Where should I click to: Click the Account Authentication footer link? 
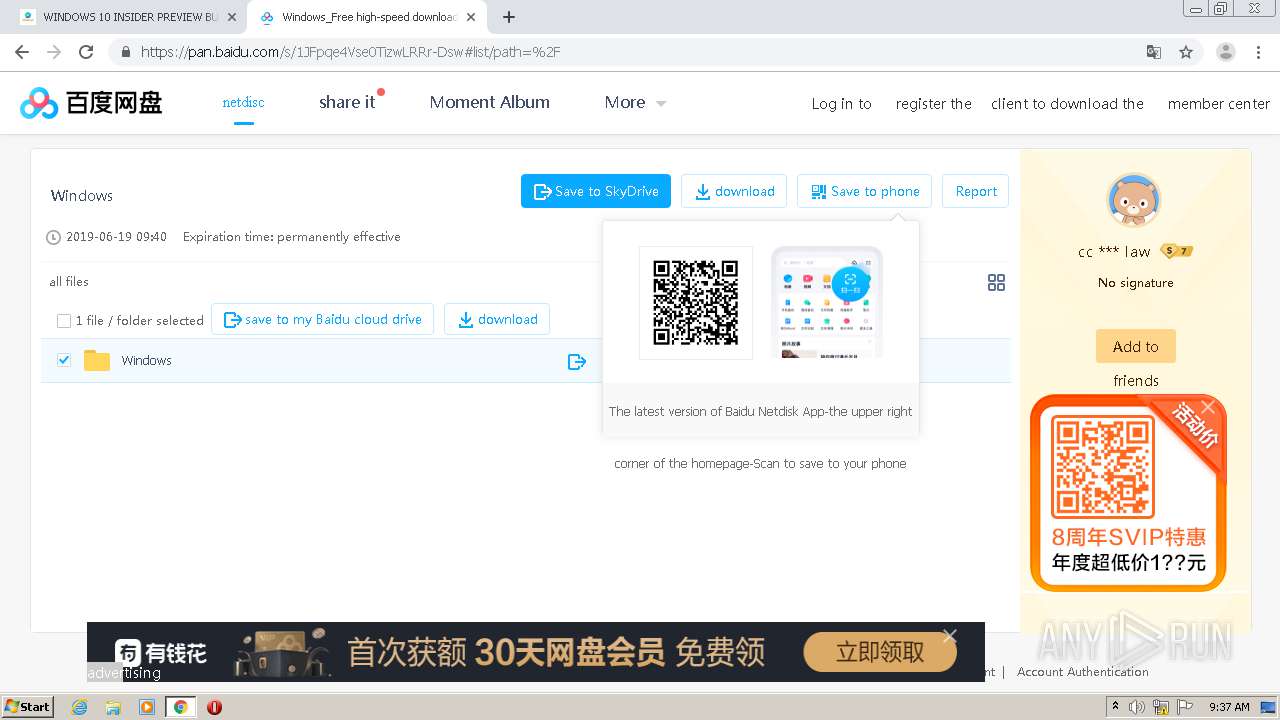click(x=1083, y=672)
